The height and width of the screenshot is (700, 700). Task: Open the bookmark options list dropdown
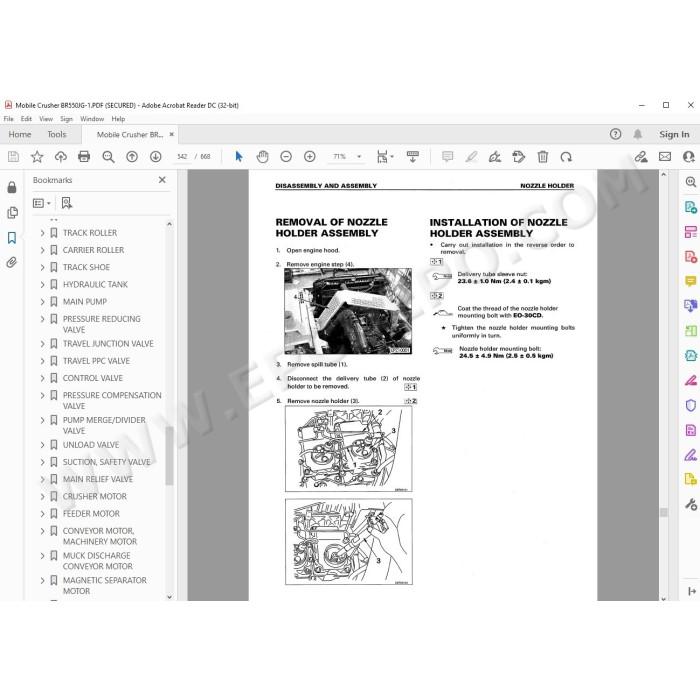[42, 203]
